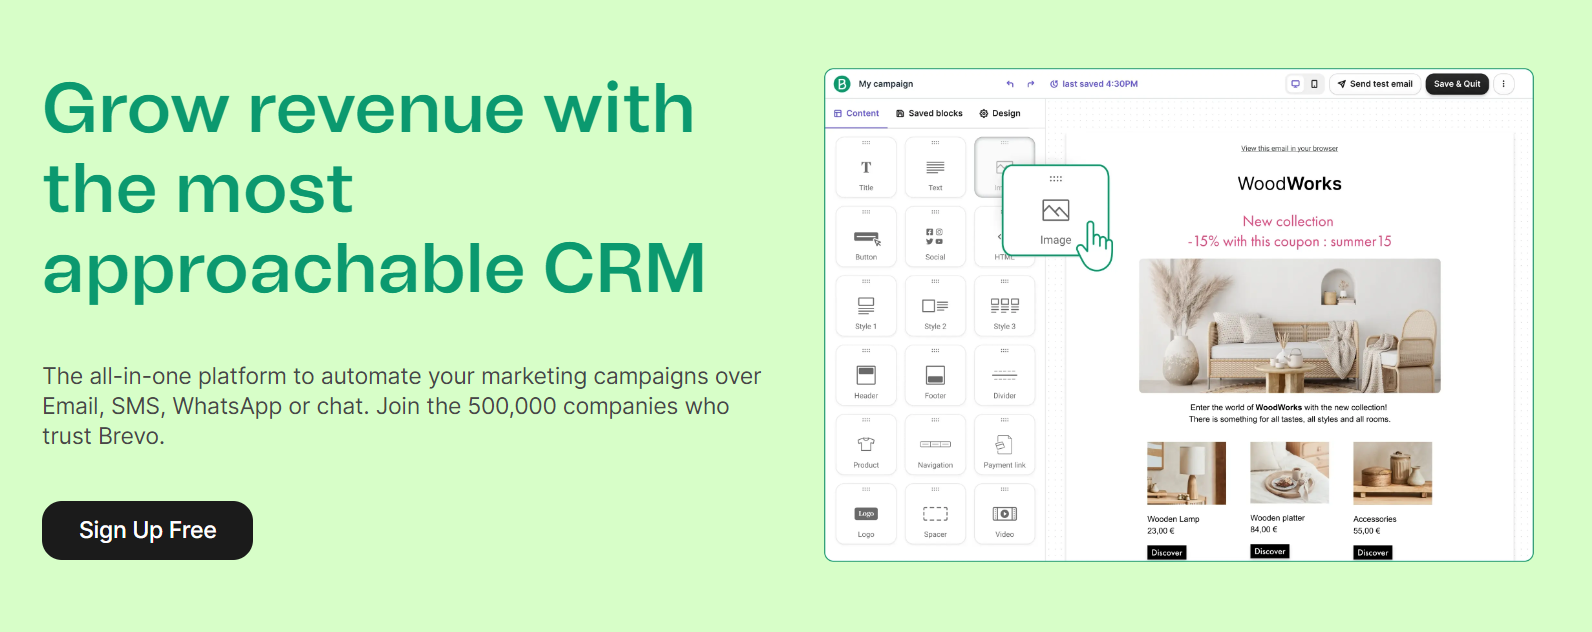Open the three-dot more options menu
Viewport: 1592px width, 632px height.
point(1503,84)
